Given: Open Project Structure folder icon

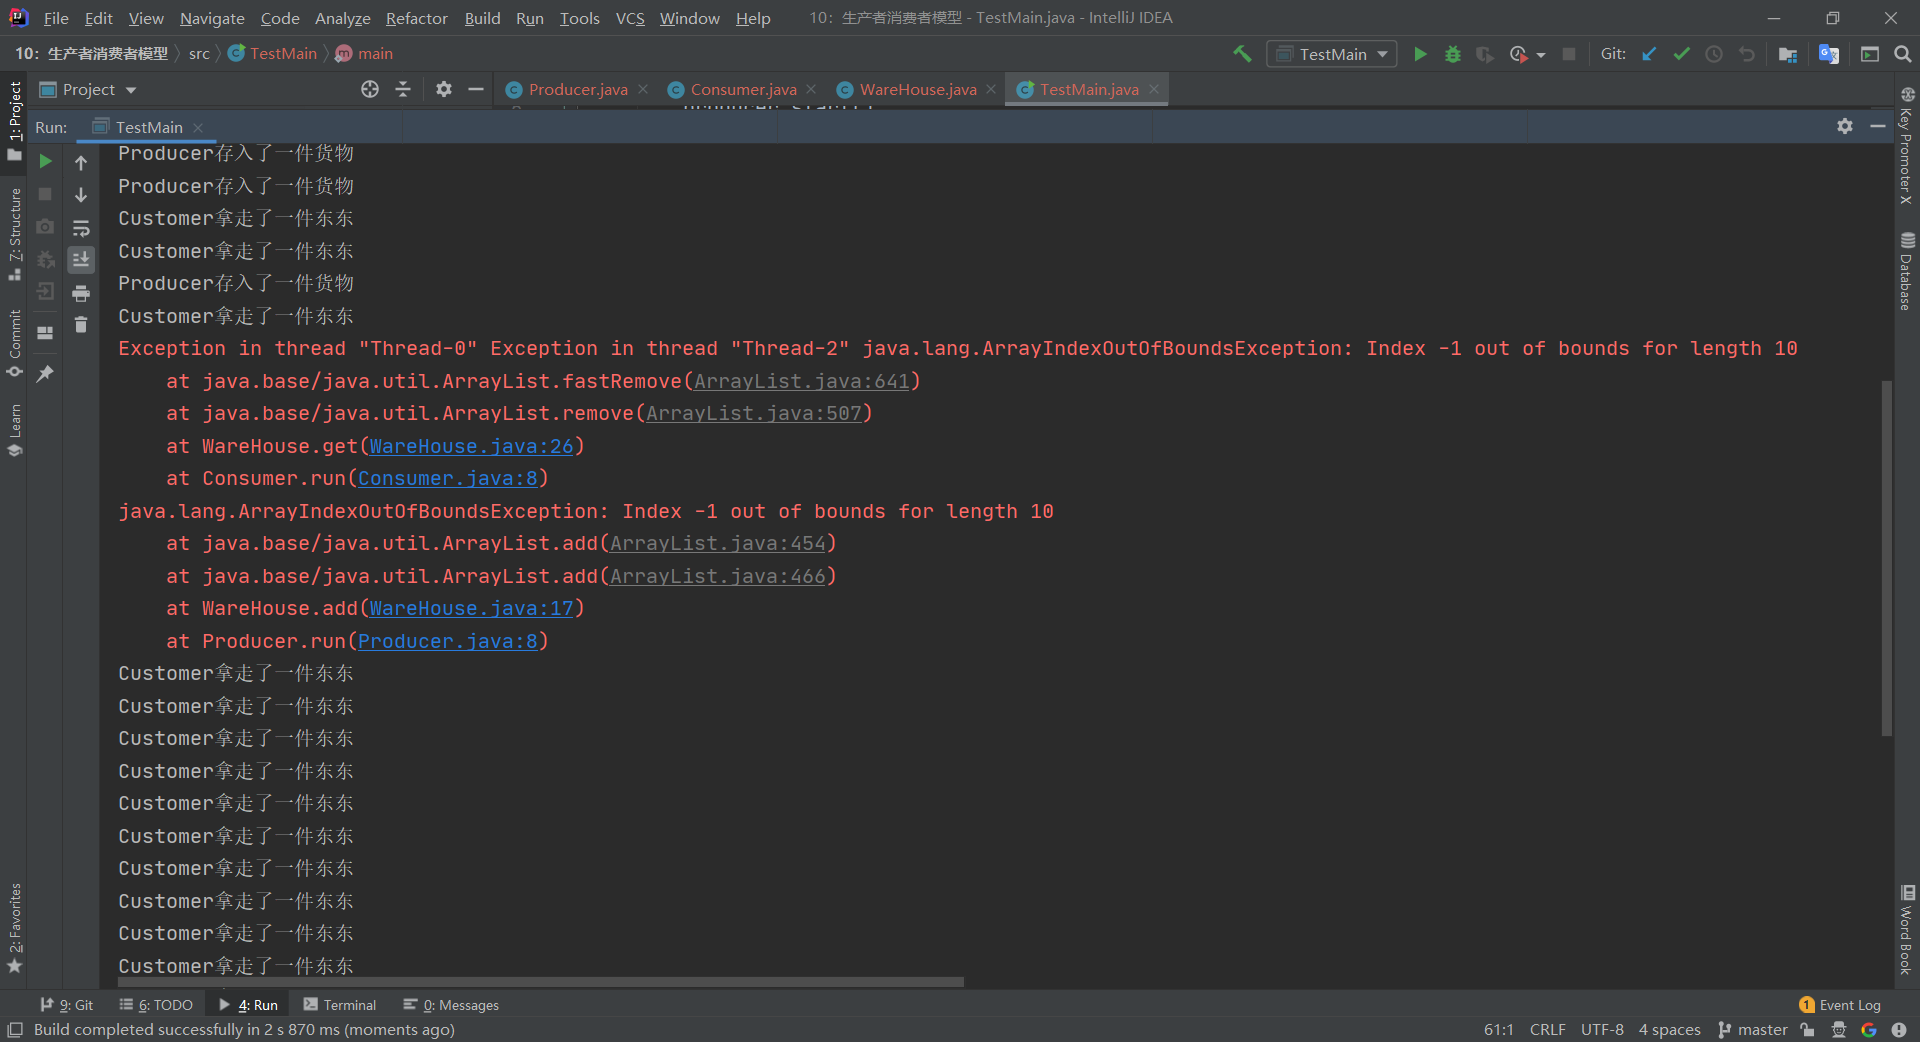Looking at the screenshot, I should click(x=1788, y=54).
